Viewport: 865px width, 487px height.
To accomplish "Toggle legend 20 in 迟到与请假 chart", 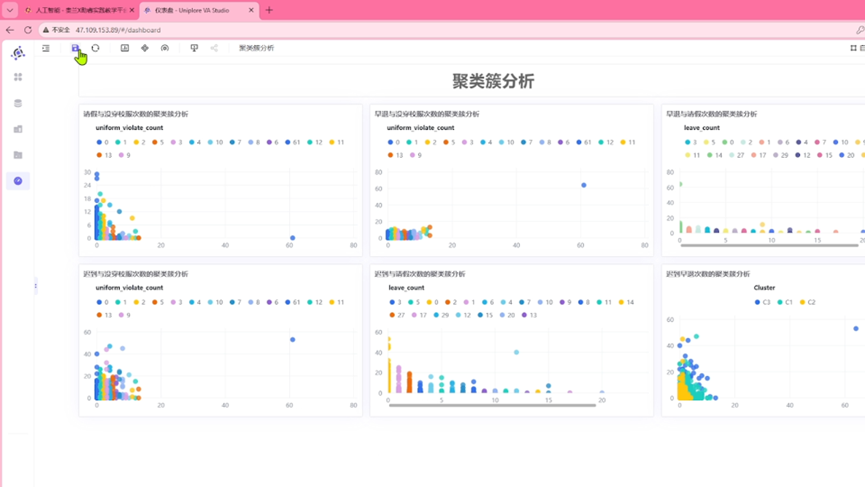I will click(507, 315).
